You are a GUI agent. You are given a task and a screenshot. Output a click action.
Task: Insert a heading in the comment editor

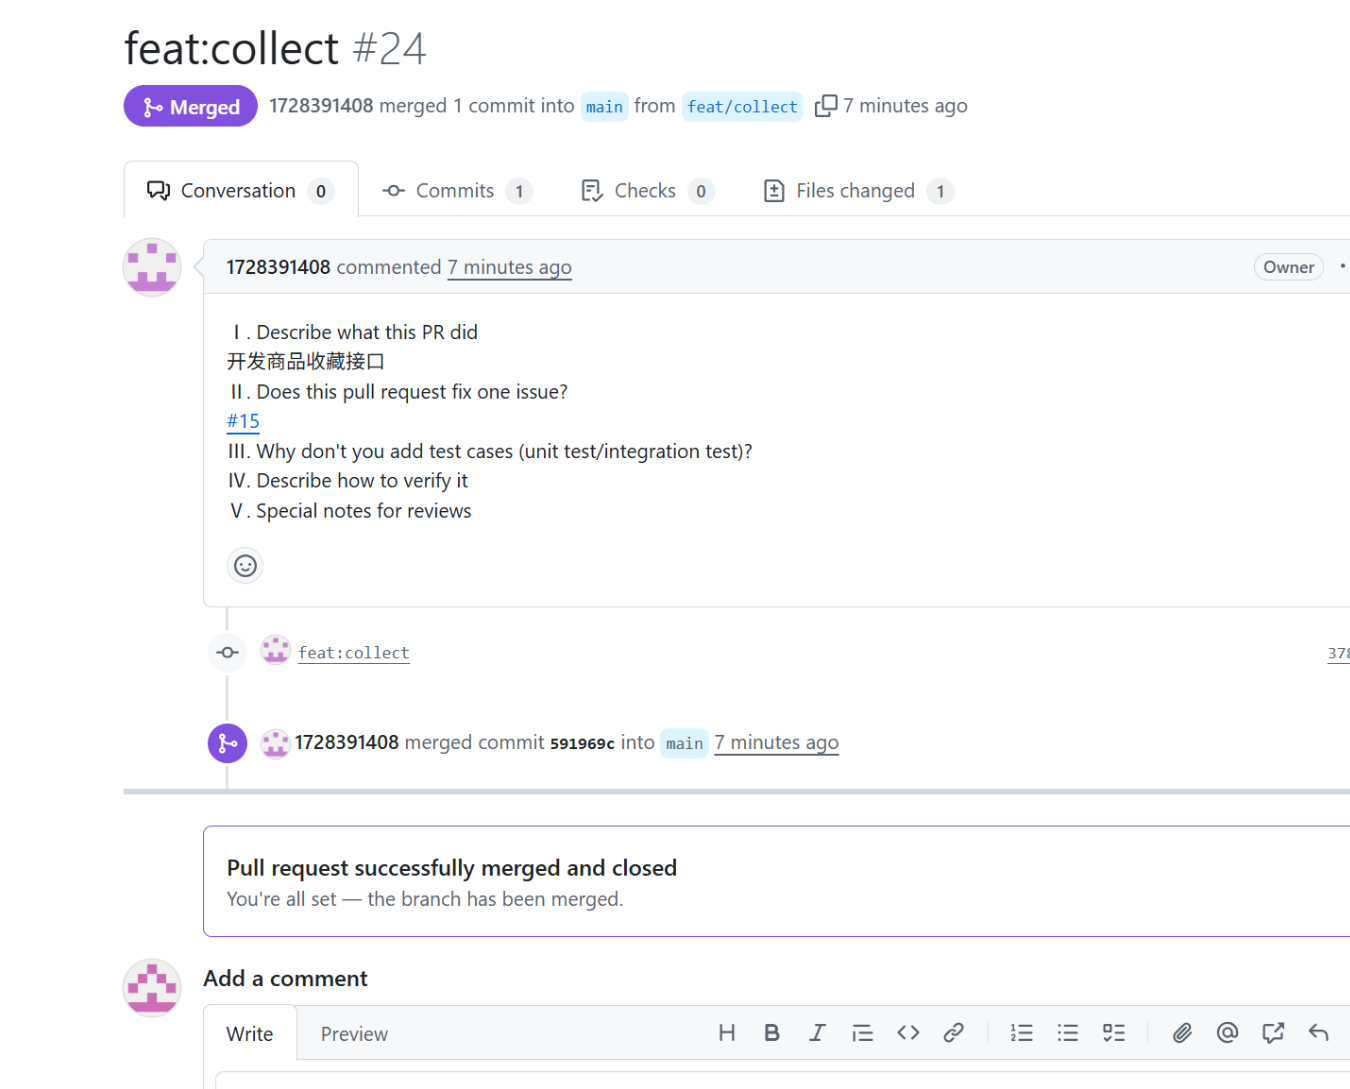point(727,1033)
